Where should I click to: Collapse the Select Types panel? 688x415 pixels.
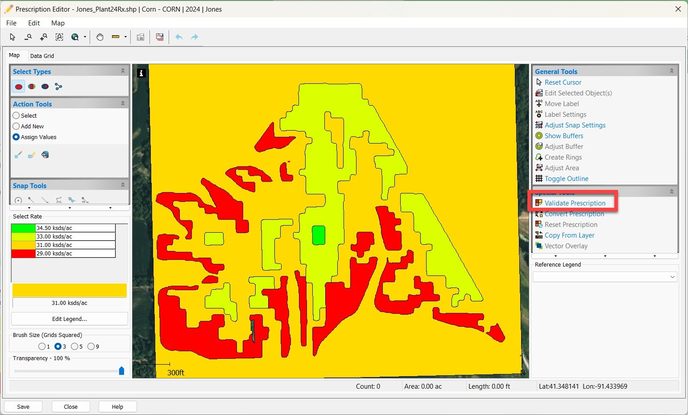point(123,72)
